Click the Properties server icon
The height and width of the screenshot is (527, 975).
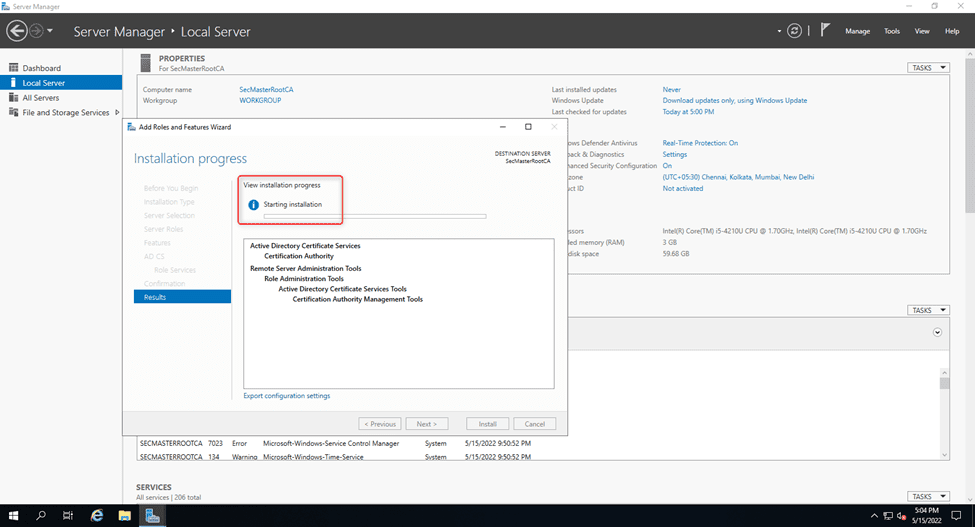coord(146,63)
